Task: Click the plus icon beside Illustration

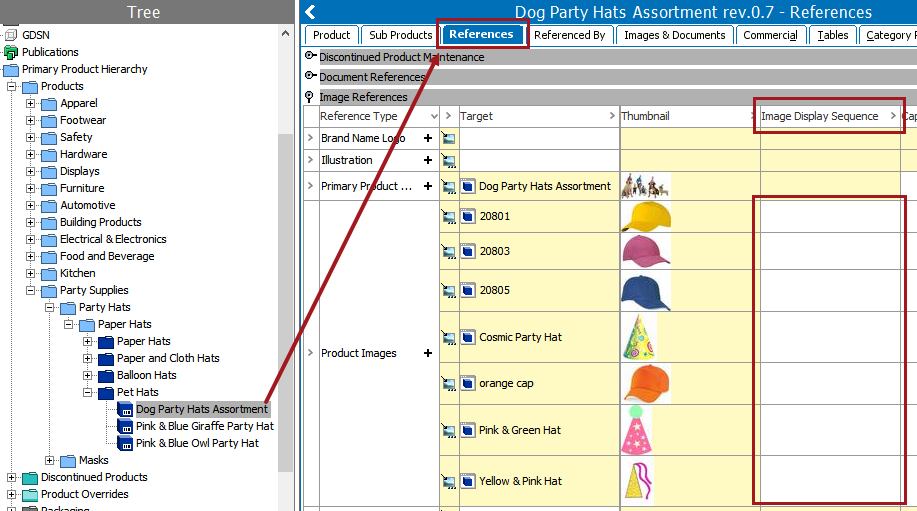Action: tap(428, 160)
